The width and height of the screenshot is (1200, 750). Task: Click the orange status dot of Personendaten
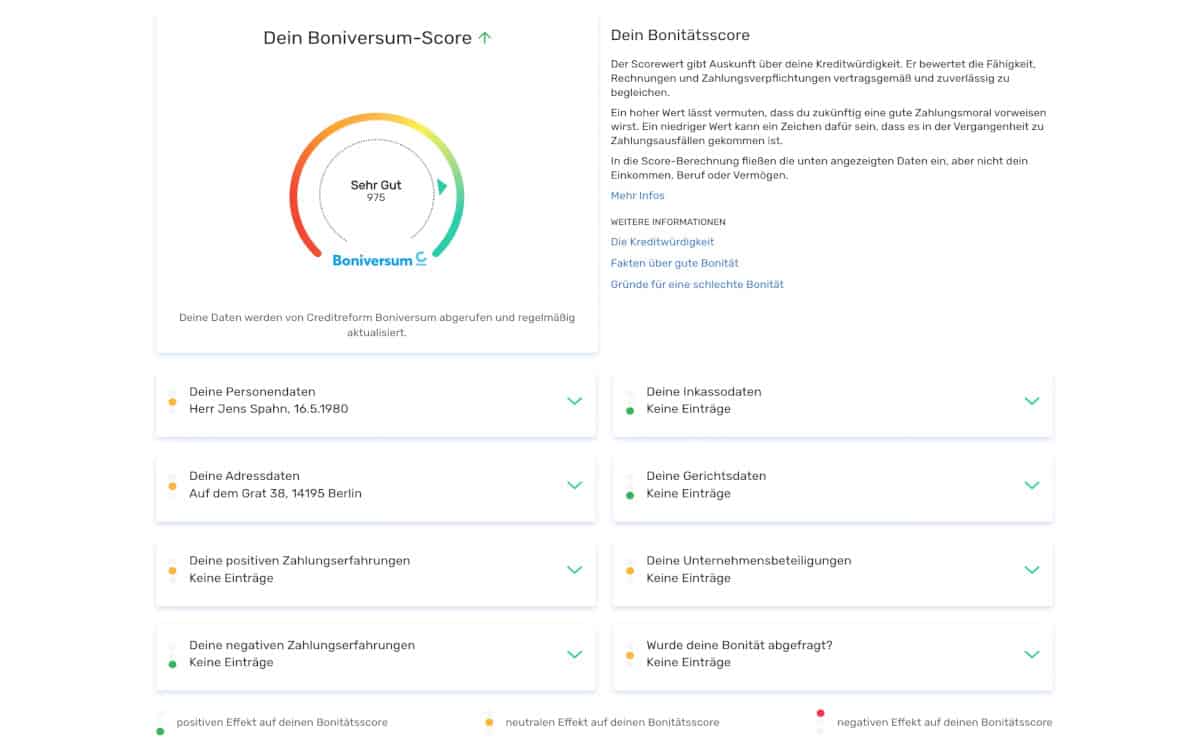[172, 402]
